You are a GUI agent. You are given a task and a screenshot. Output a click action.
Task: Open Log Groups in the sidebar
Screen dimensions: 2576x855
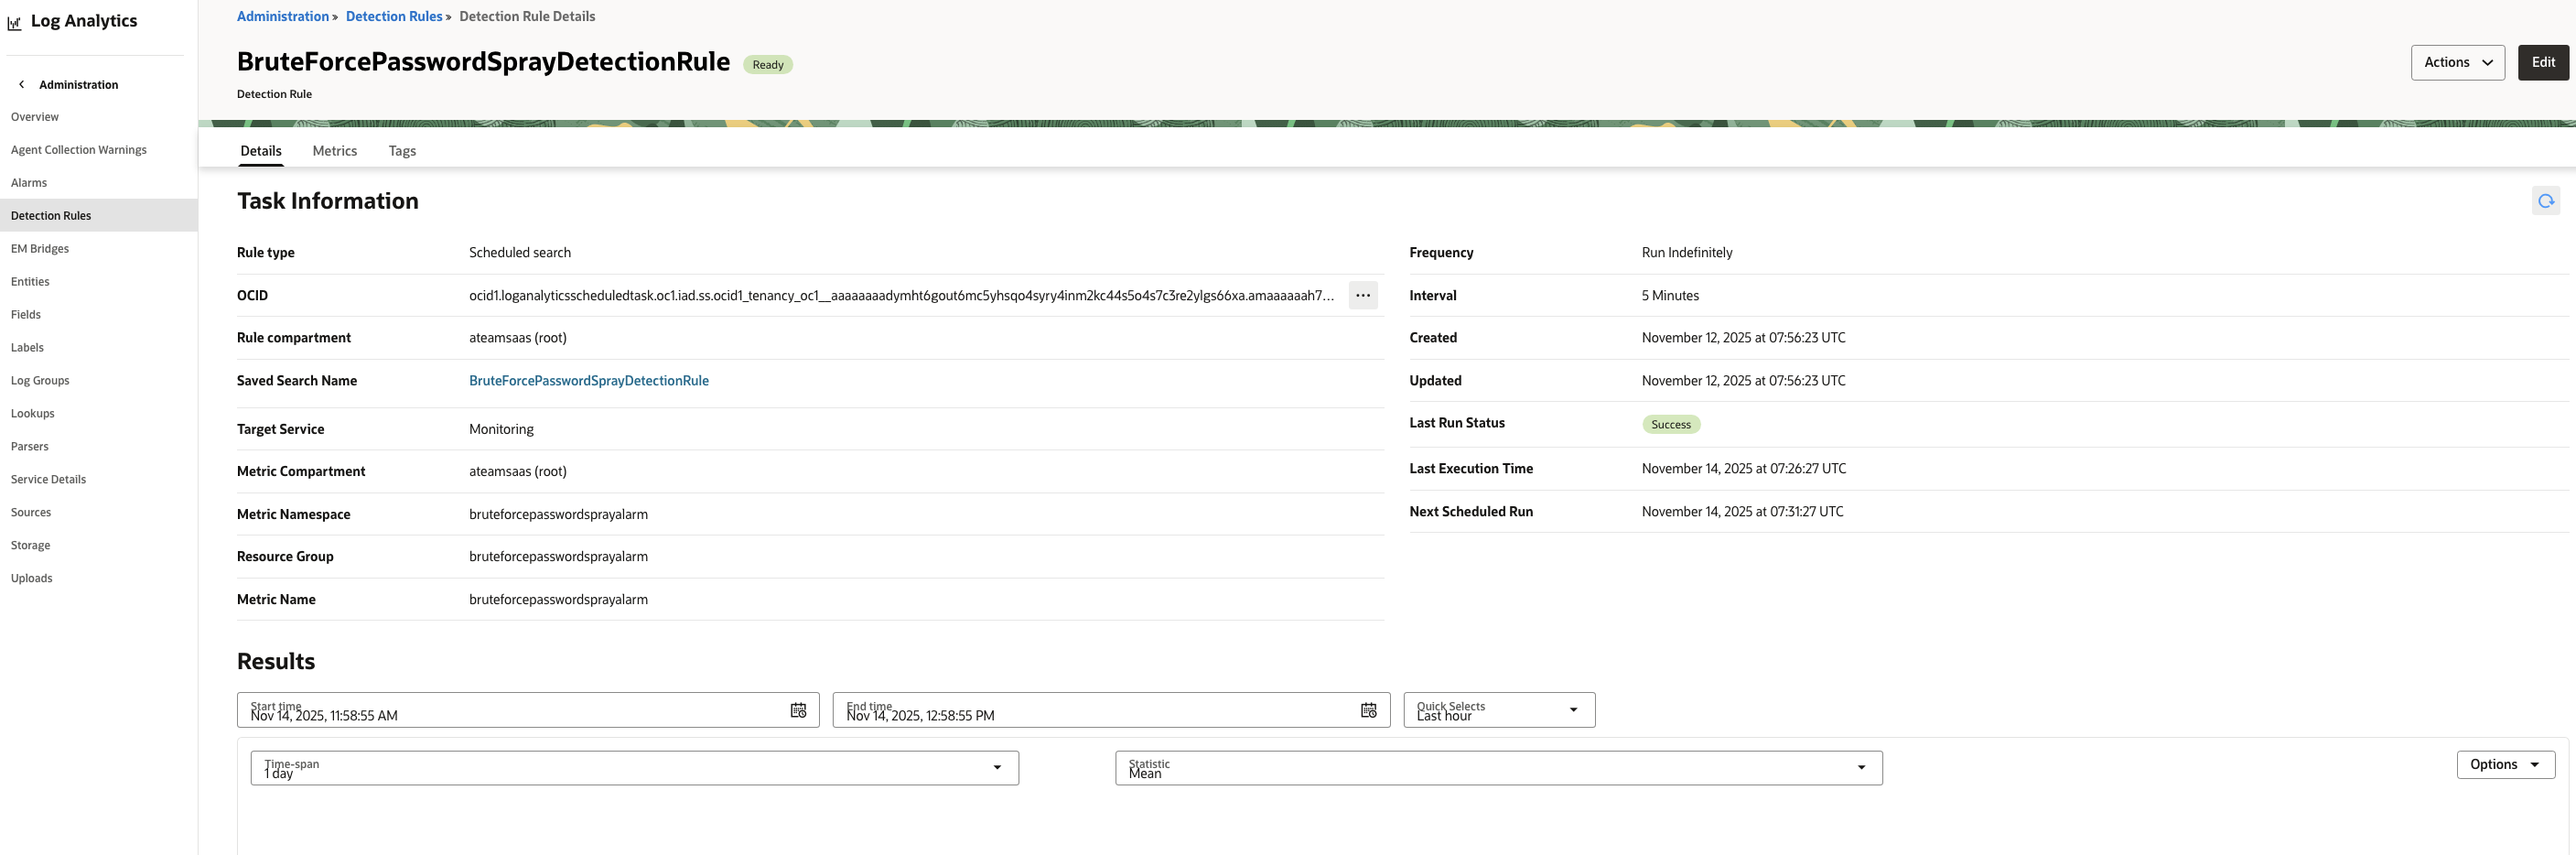(40, 381)
